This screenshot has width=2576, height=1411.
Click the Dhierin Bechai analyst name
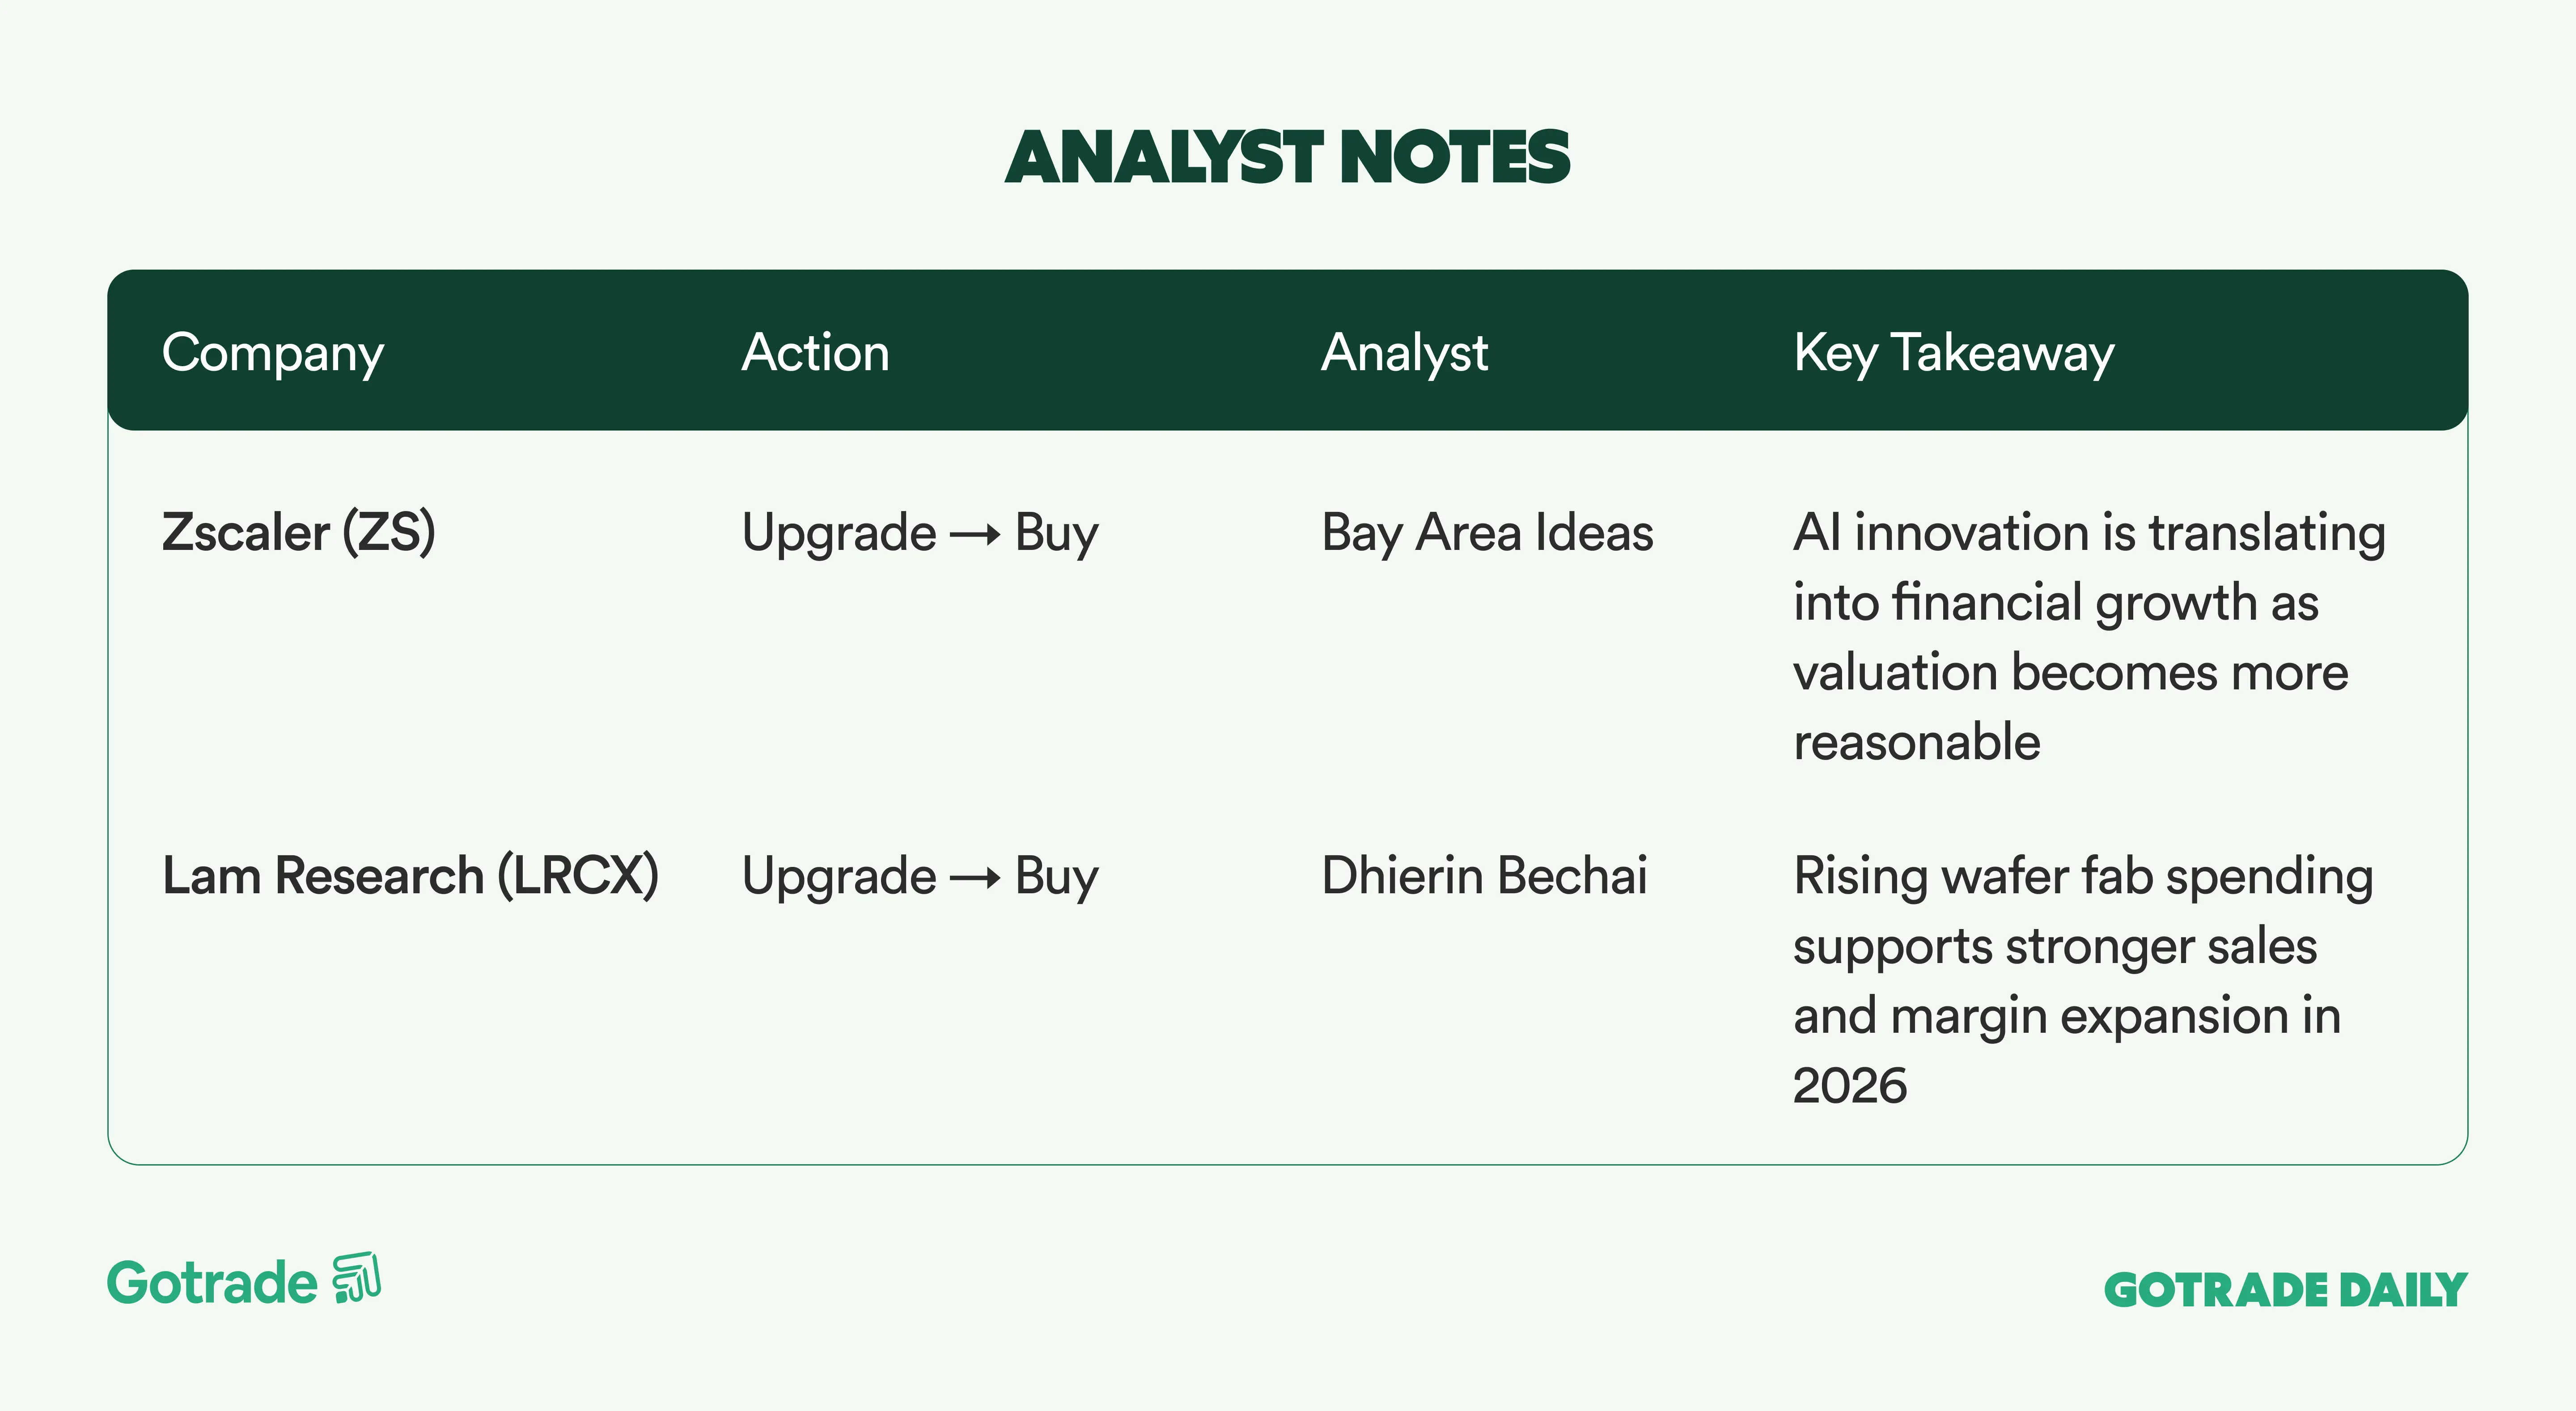(1484, 876)
